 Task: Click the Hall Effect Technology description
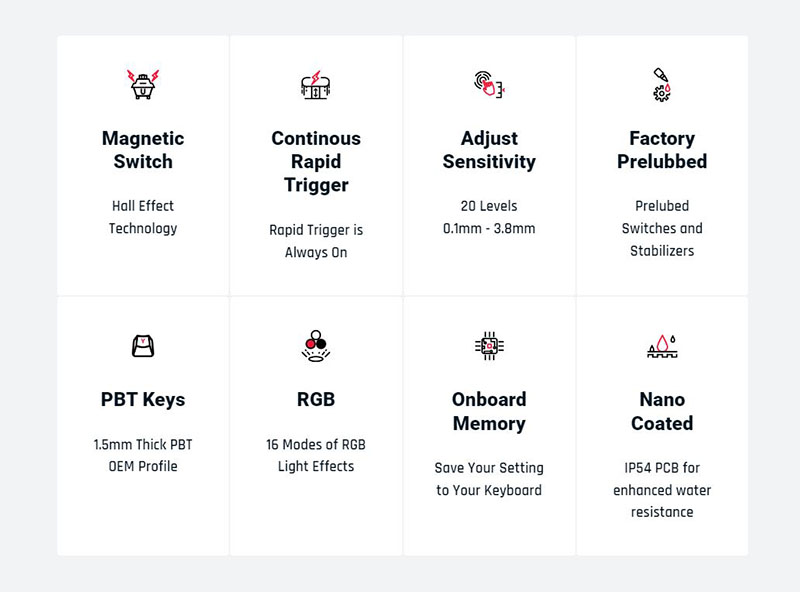(x=143, y=217)
